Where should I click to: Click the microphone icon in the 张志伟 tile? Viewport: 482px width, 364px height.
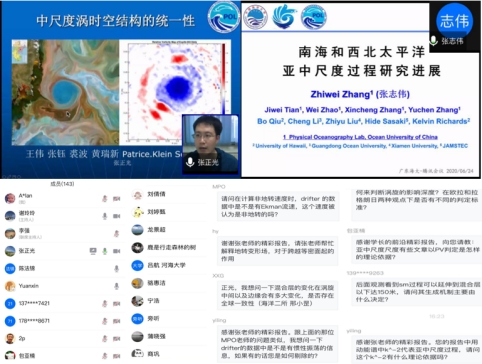(x=433, y=41)
